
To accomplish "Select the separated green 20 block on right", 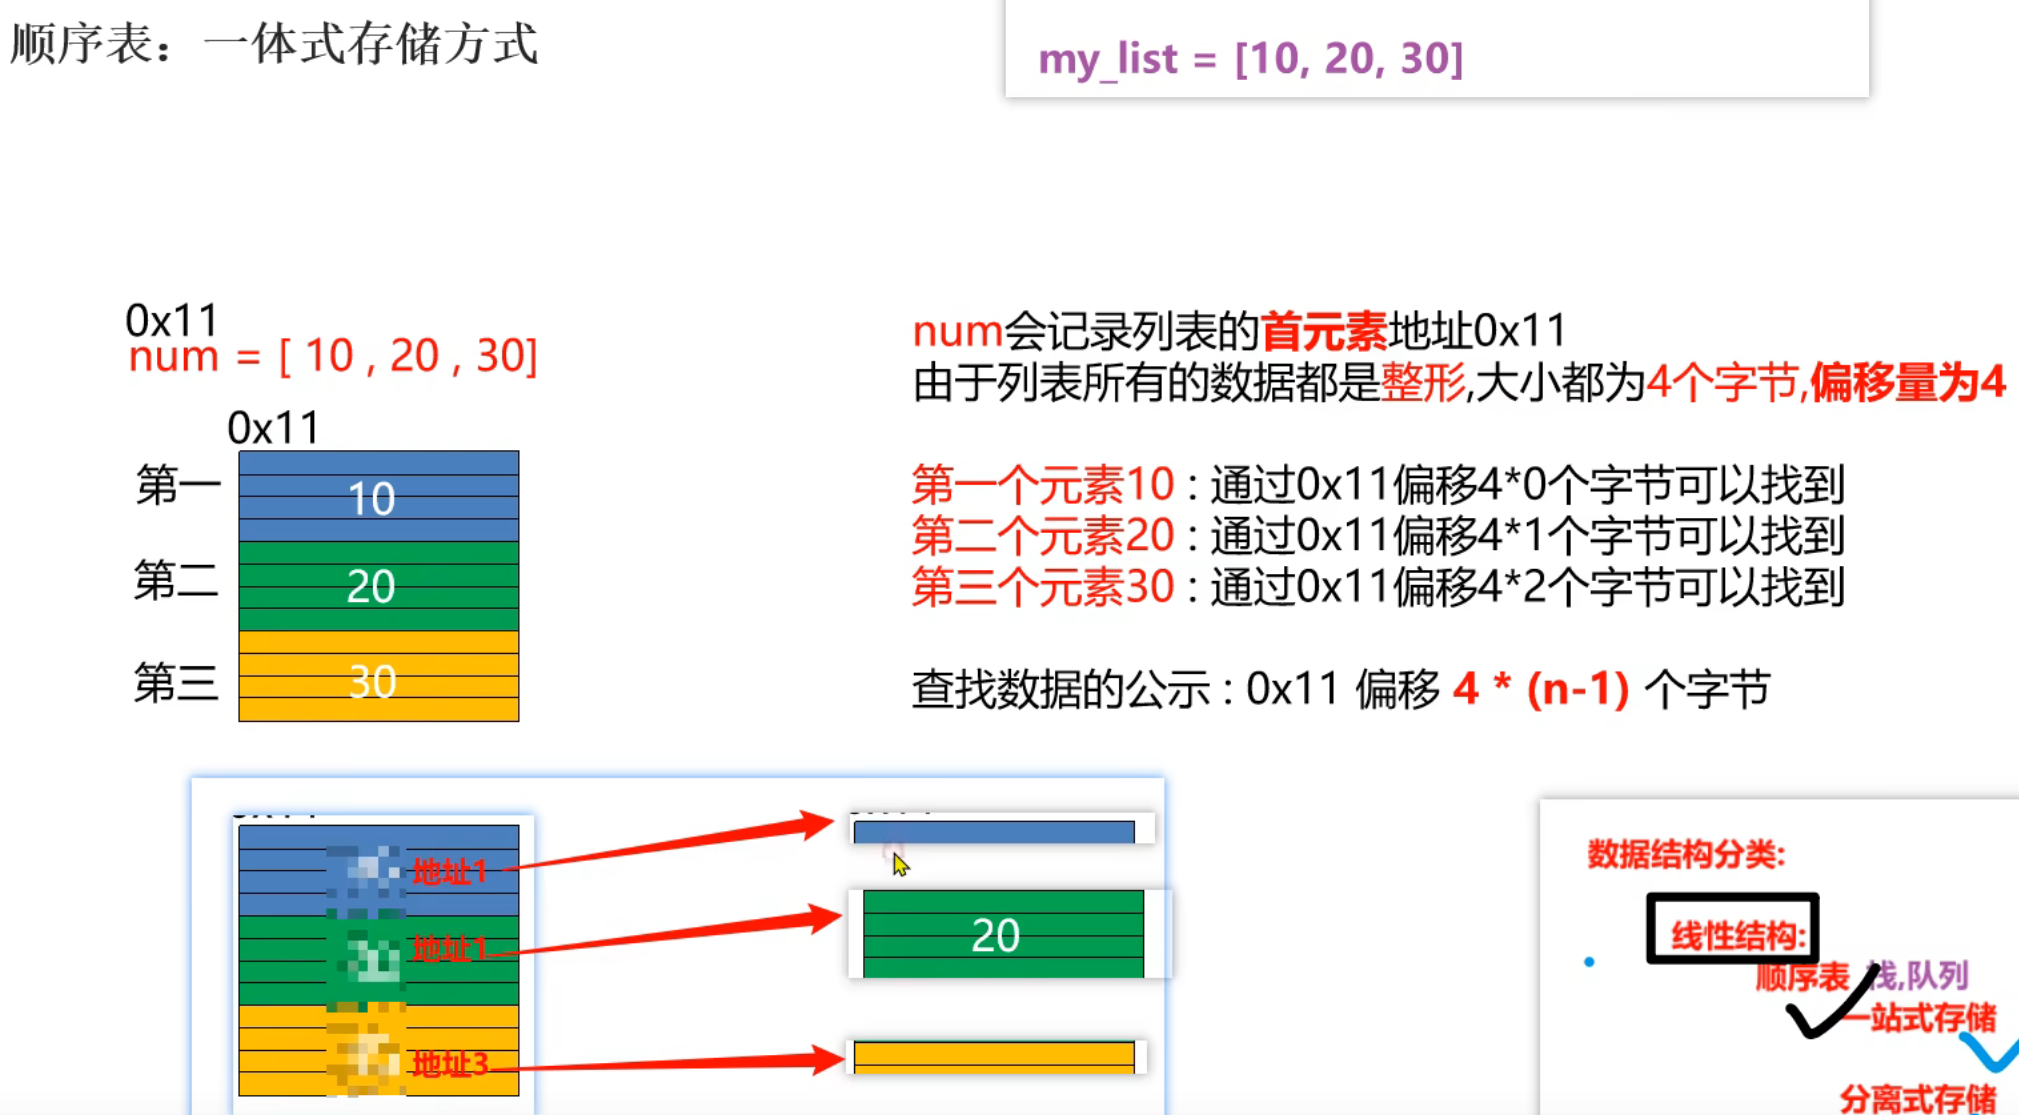I will [x=1002, y=934].
